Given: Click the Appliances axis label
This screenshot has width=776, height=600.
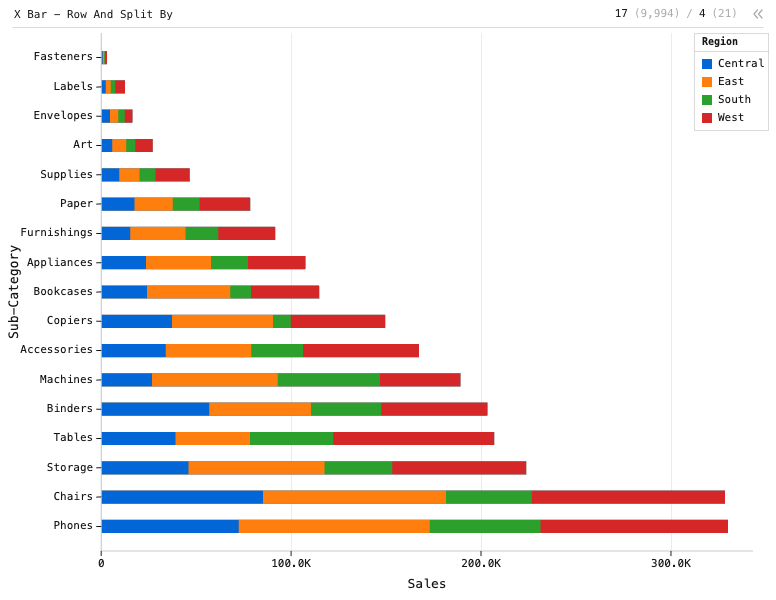Looking at the screenshot, I should tap(59, 262).
